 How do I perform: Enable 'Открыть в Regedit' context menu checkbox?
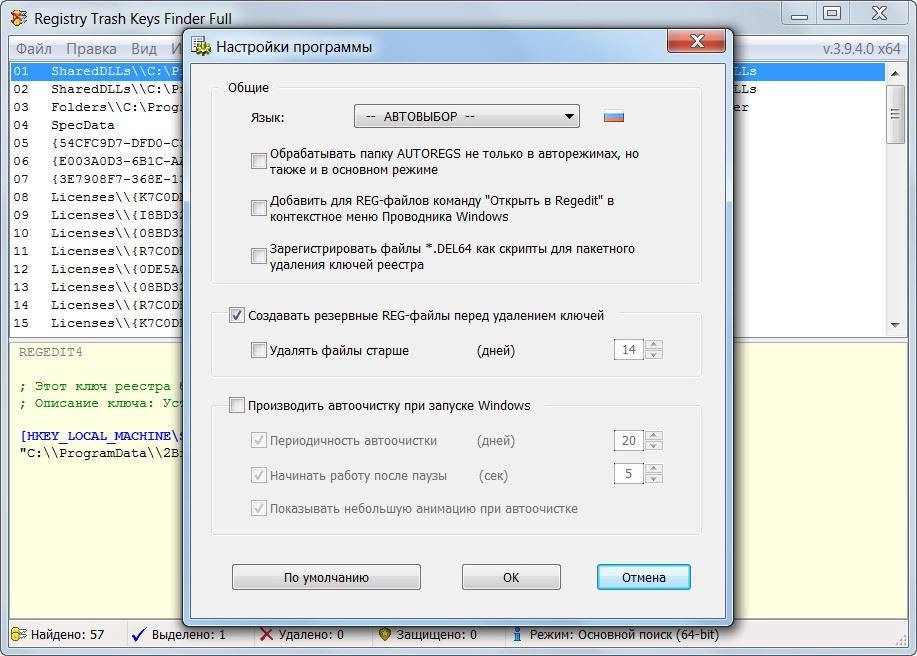[258, 208]
